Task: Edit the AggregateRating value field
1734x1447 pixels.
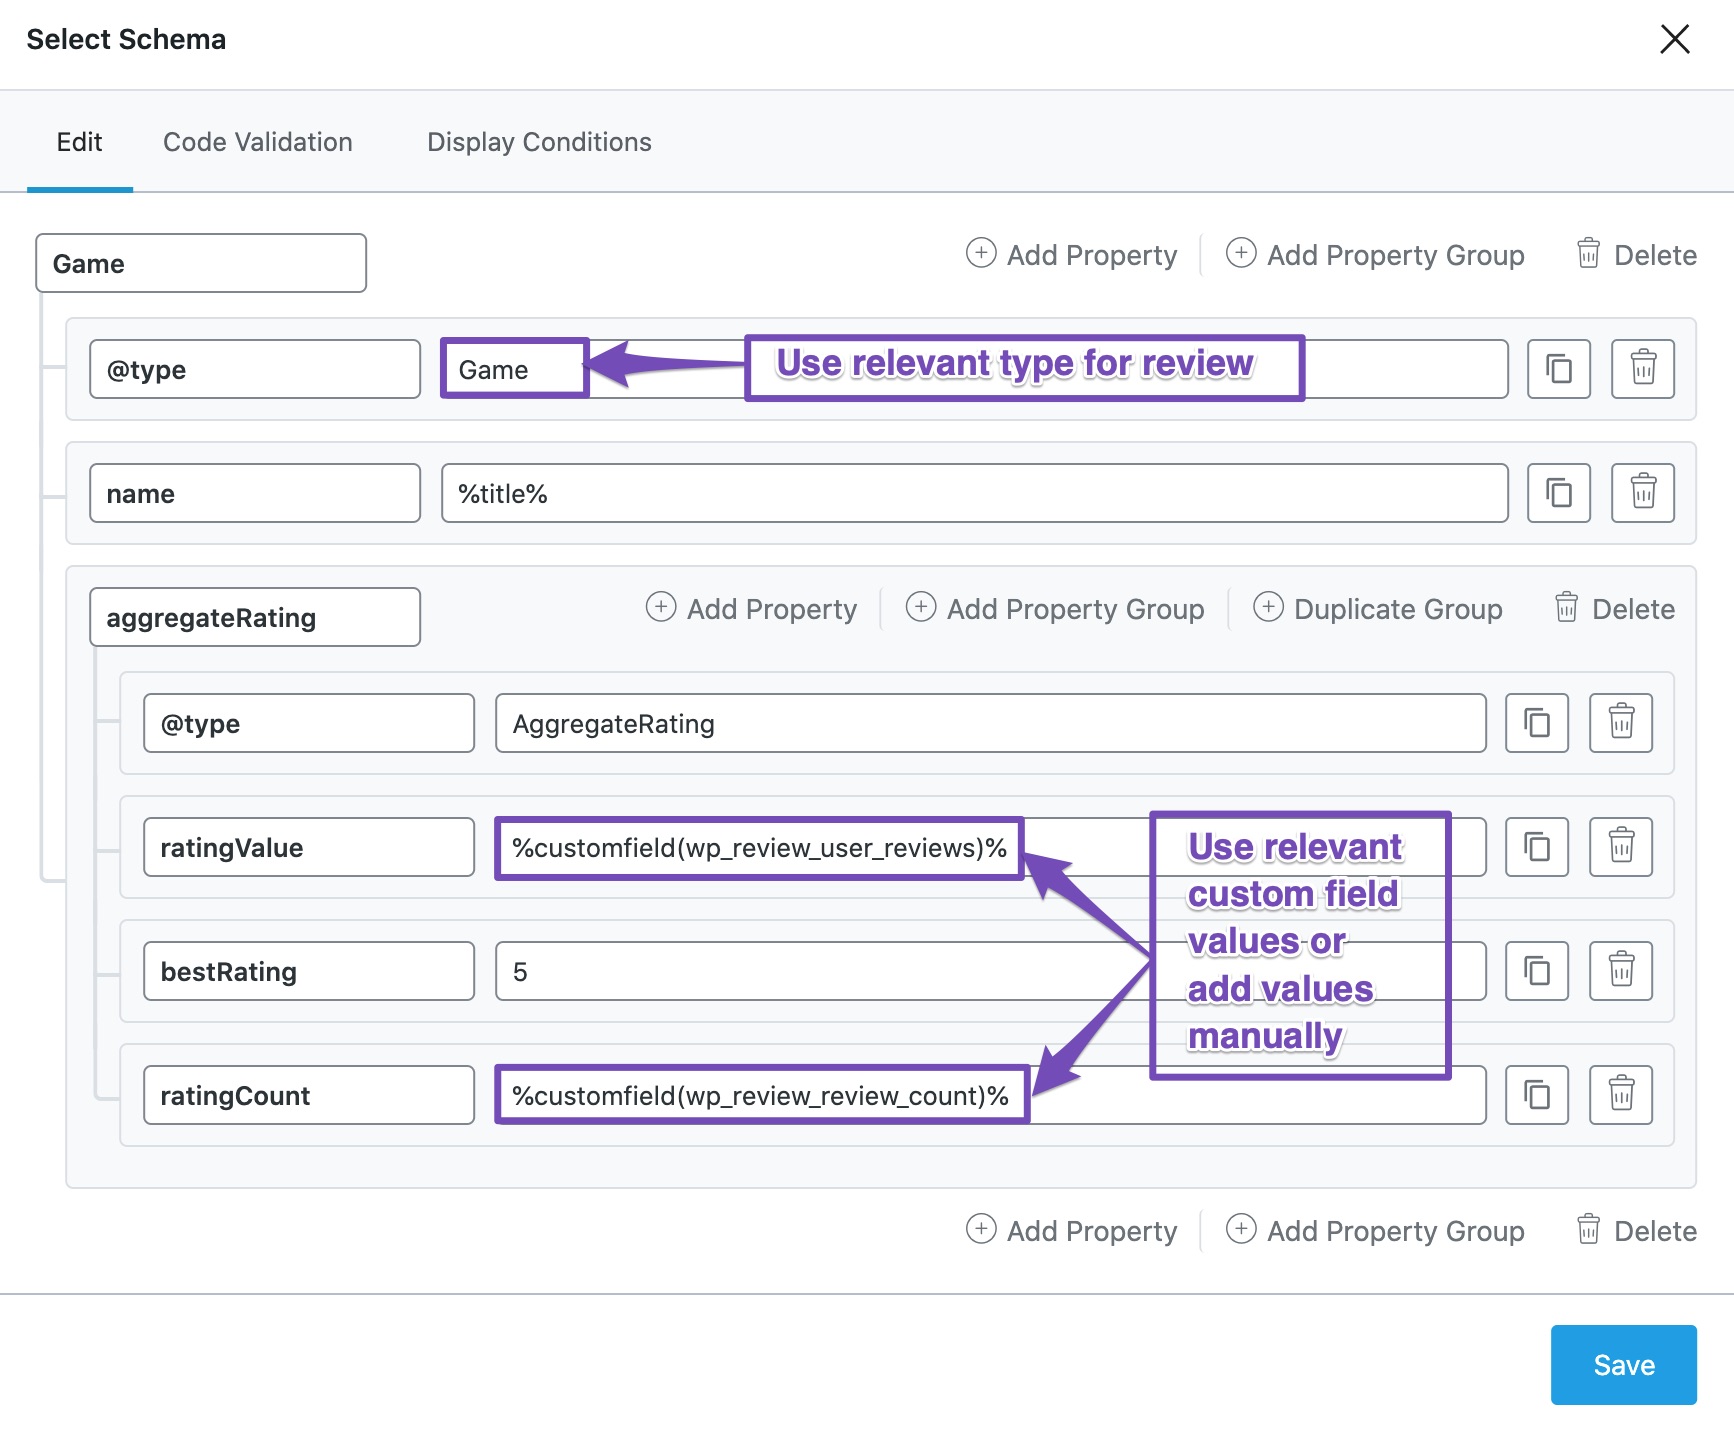Action: (x=991, y=723)
